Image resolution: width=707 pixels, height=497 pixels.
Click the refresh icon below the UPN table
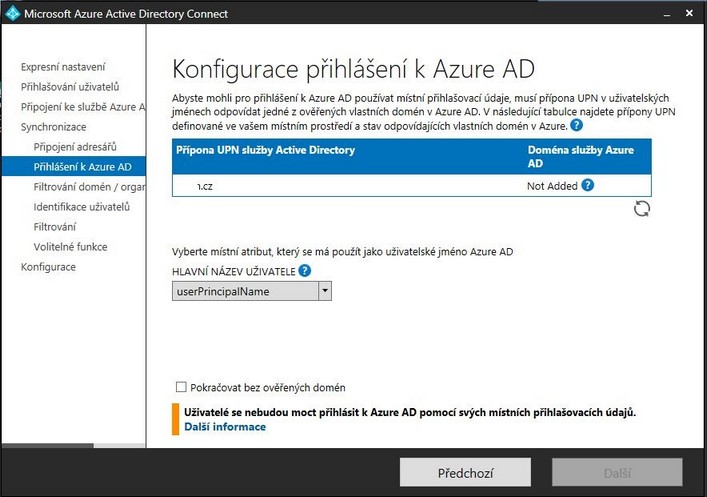pos(642,209)
